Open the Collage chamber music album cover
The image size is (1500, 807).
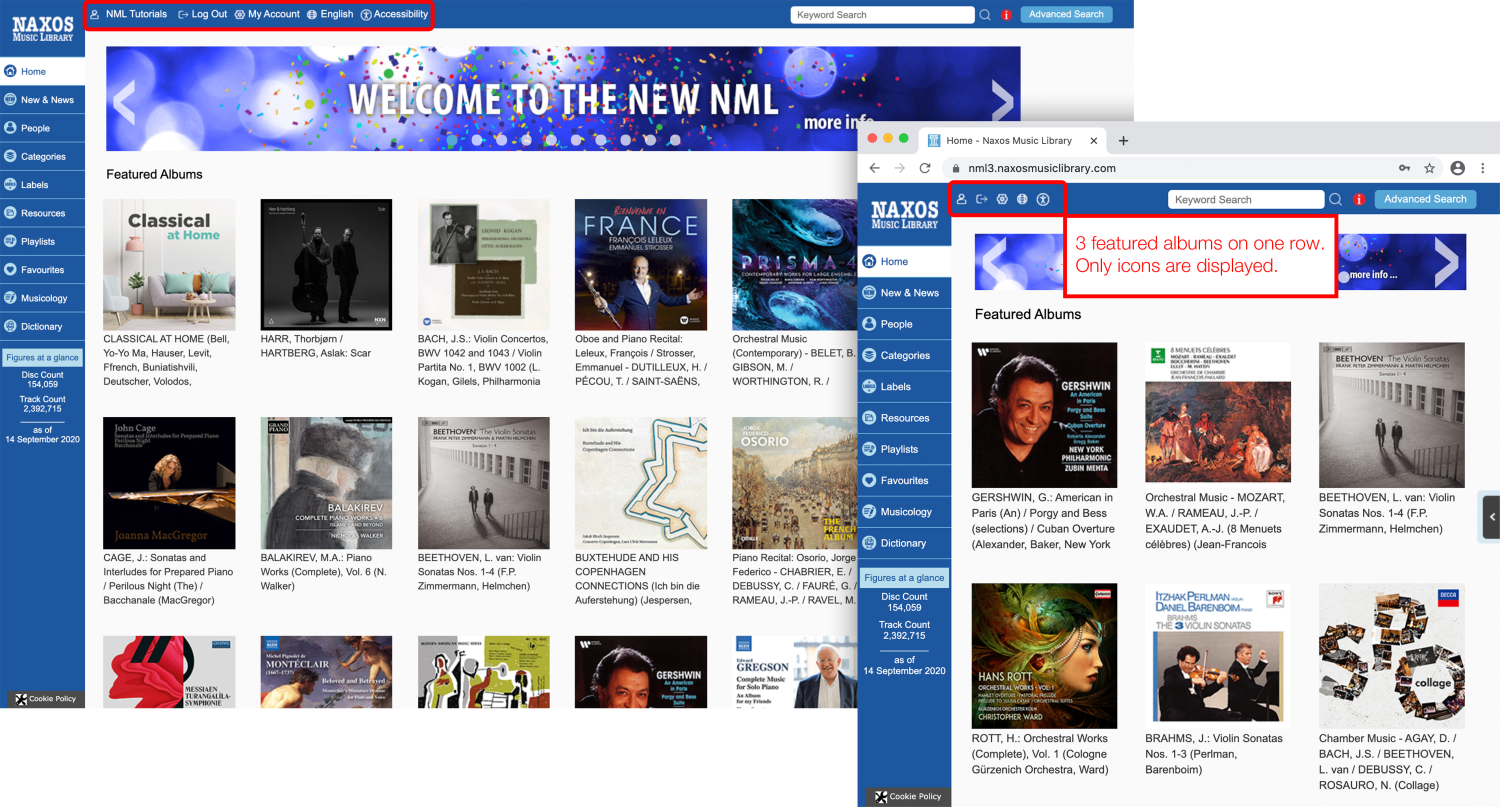click(x=1392, y=656)
